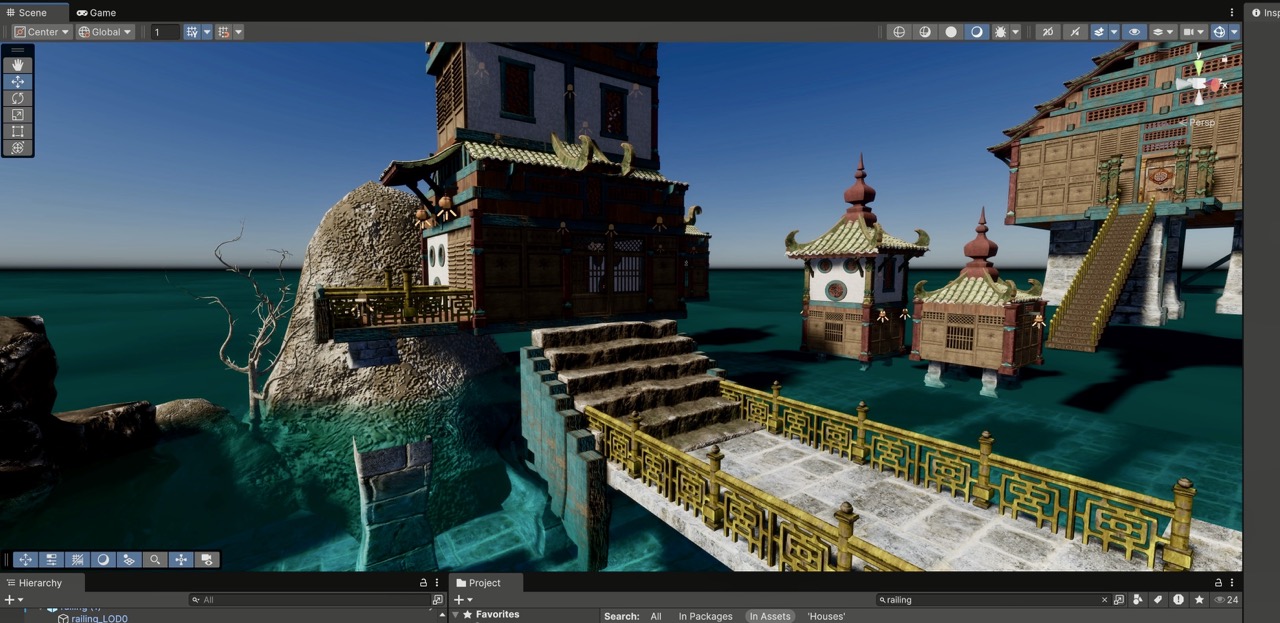The image size is (1280, 623).
Task: Open the render layers overlay dropdown
Action: 1163,32
